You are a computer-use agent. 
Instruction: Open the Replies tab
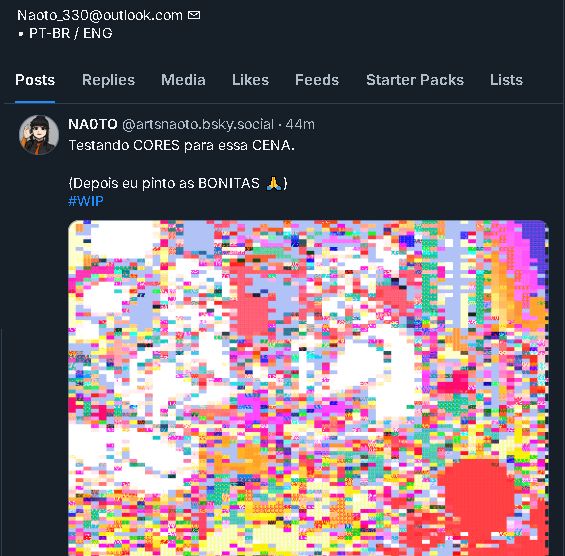coord(108,80)
